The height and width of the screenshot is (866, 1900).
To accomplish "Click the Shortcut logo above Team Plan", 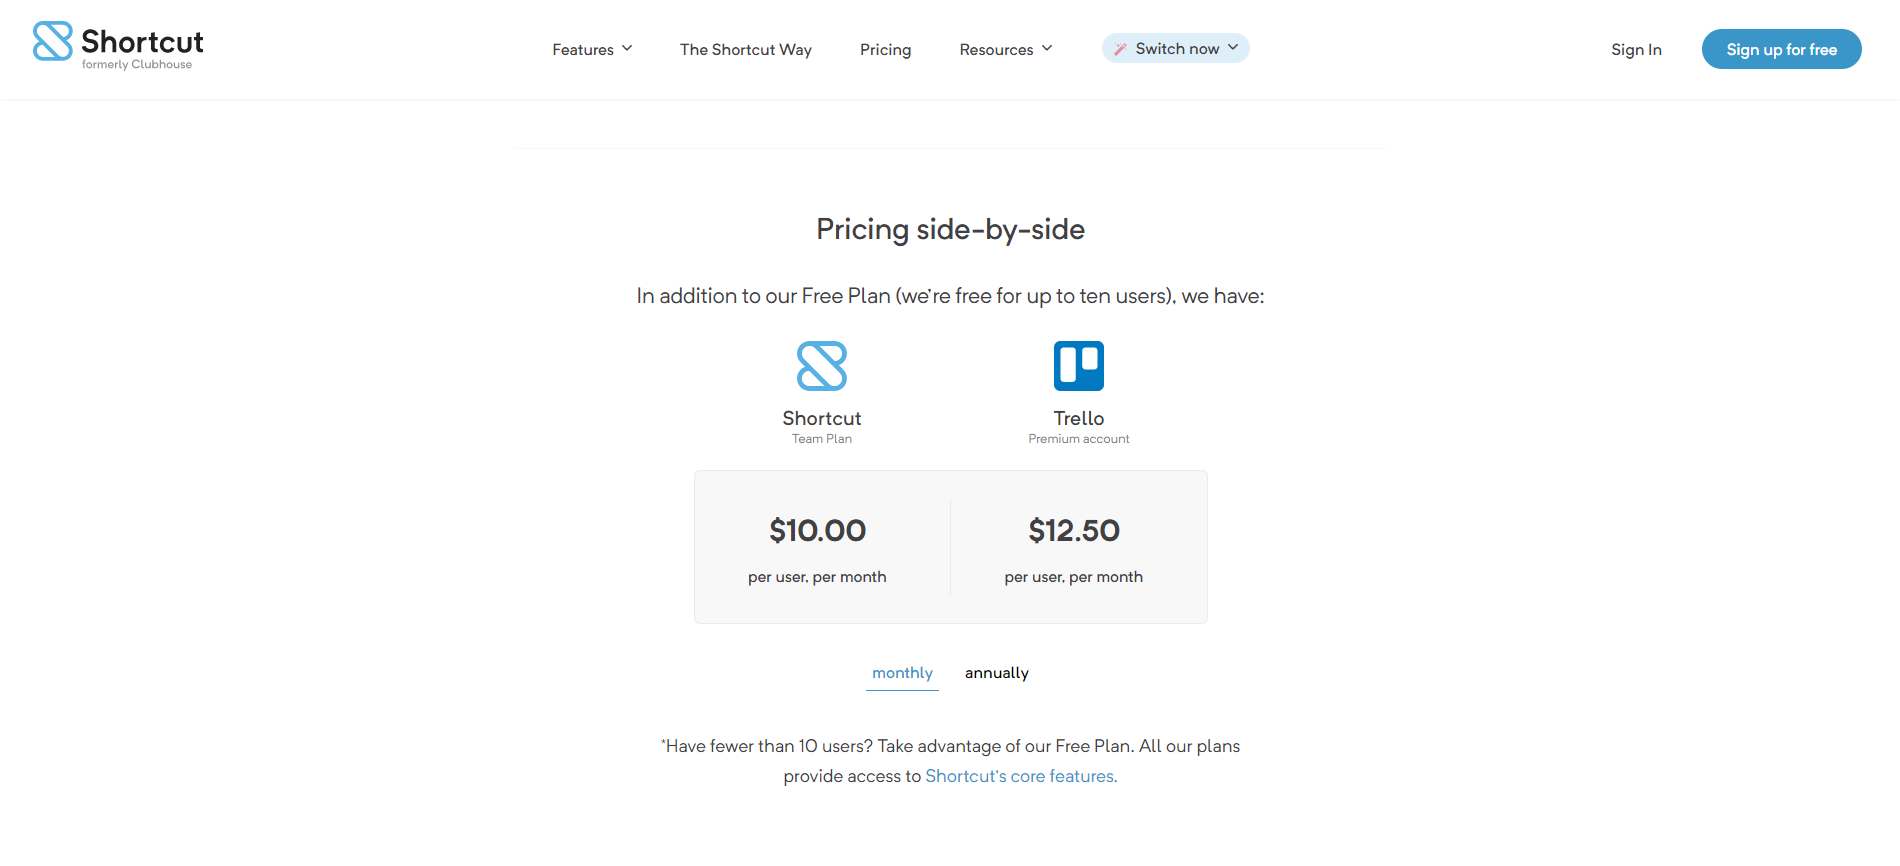I will pos(821,366).
